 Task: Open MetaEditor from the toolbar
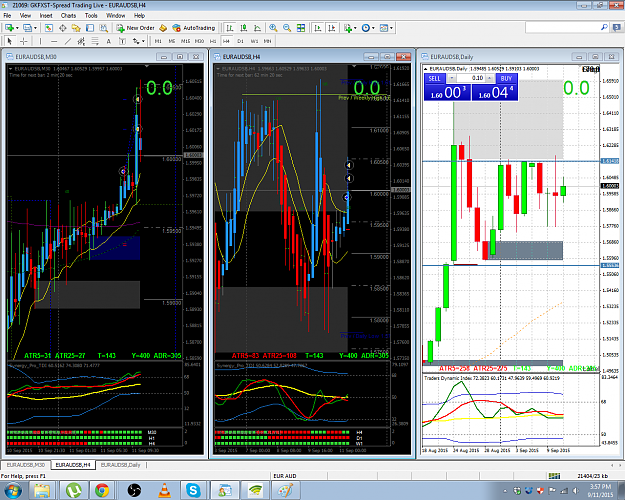pyautogui.click(x=163, y=28)
